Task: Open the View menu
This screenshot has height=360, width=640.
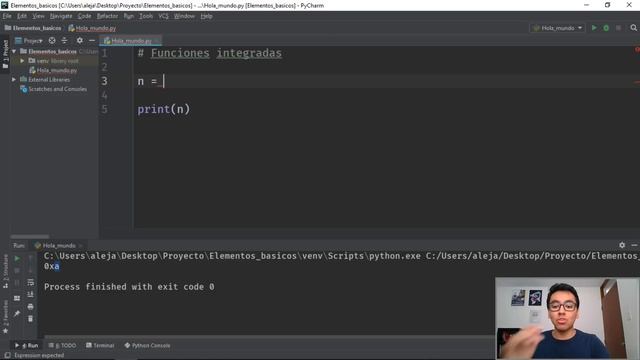Action: 38,16
